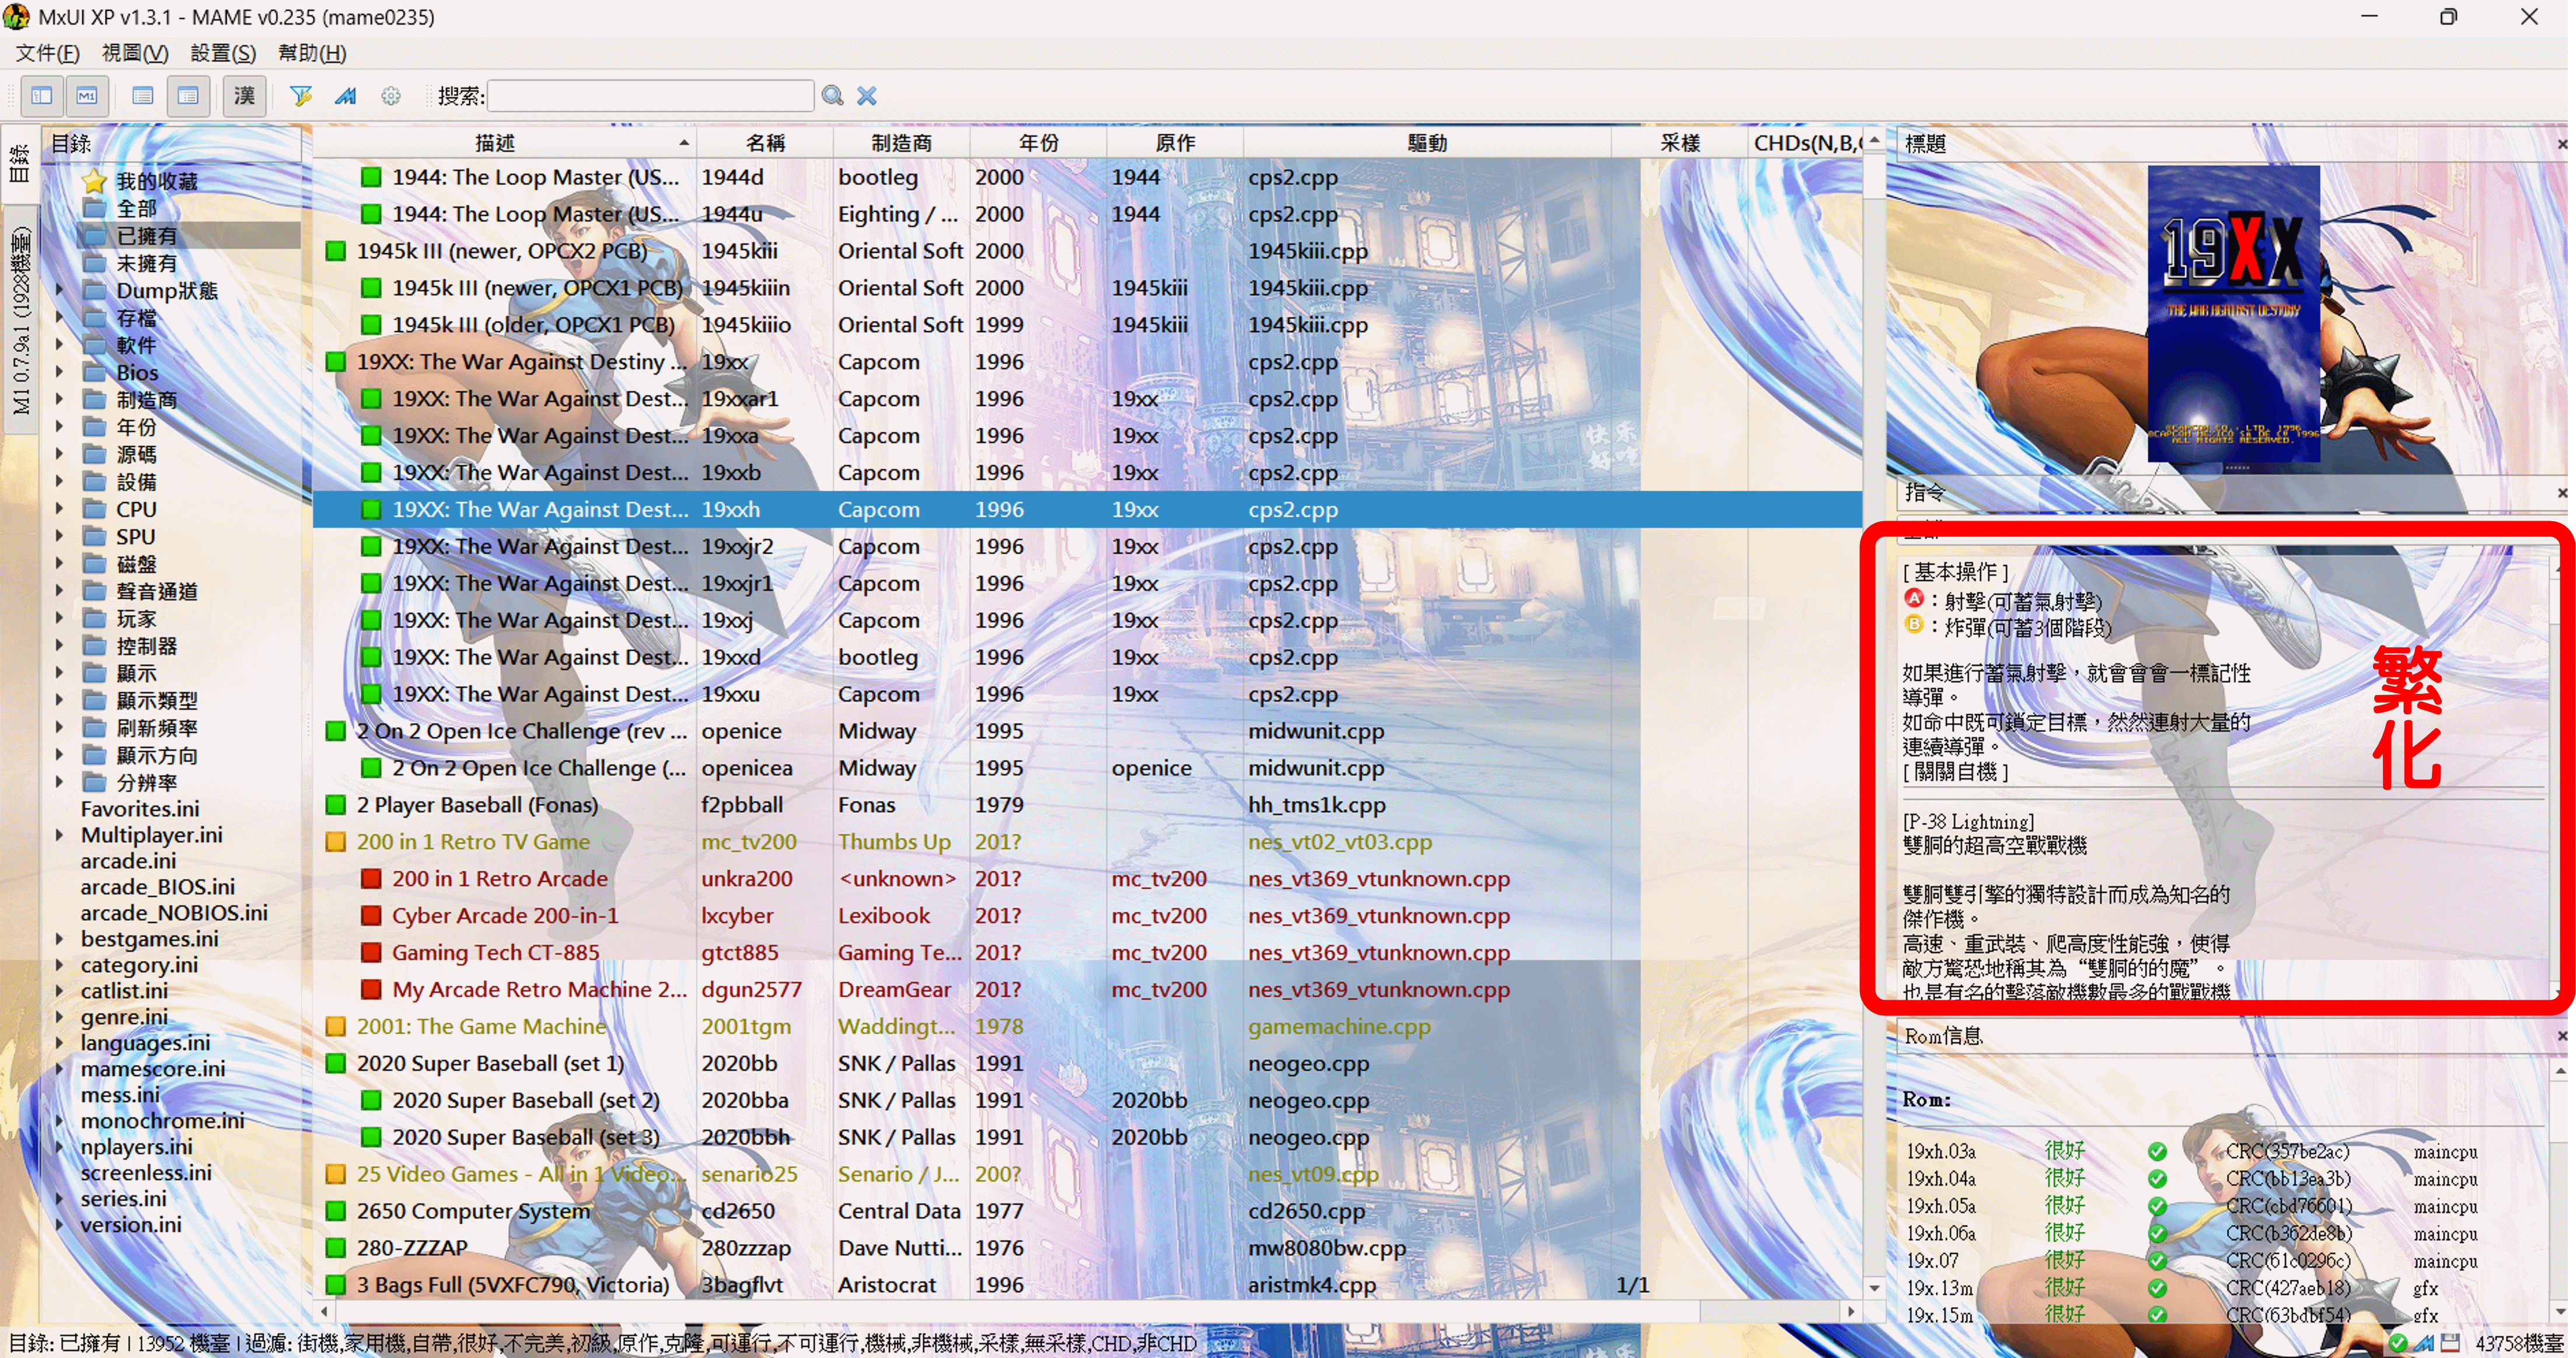Sort by the 采樣 column header
The width and height of the screenshot is (2576, 1358).
1679,143
